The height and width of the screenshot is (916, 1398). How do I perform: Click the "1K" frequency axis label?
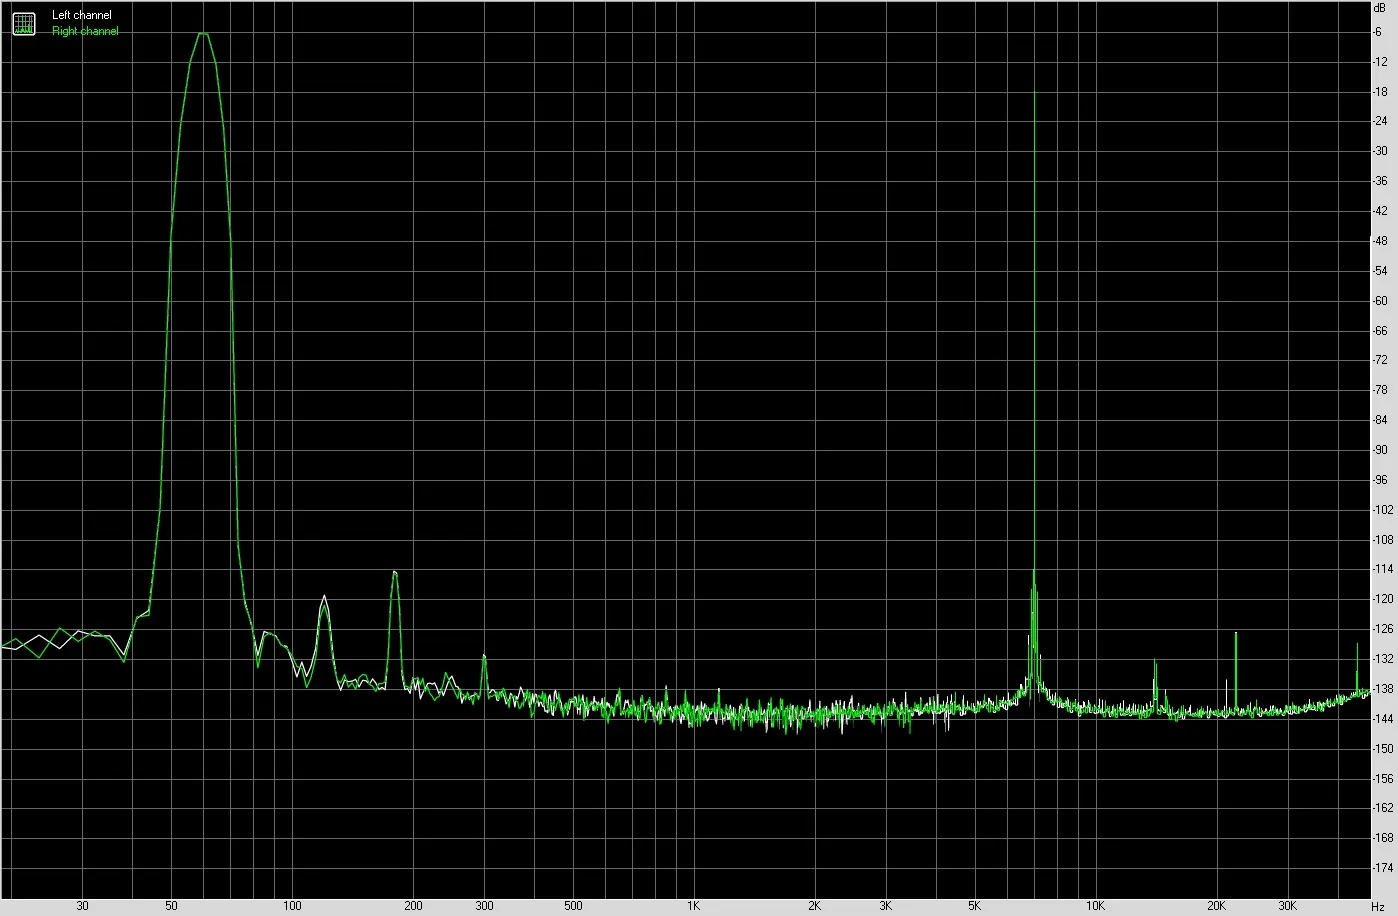(x=694, y=906)
